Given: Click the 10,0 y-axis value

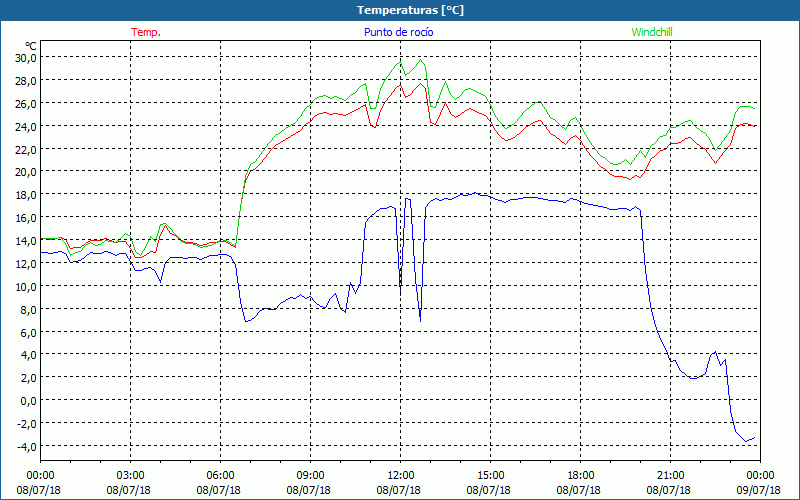Looking at the screenshot, I should (x=26, y=287).
